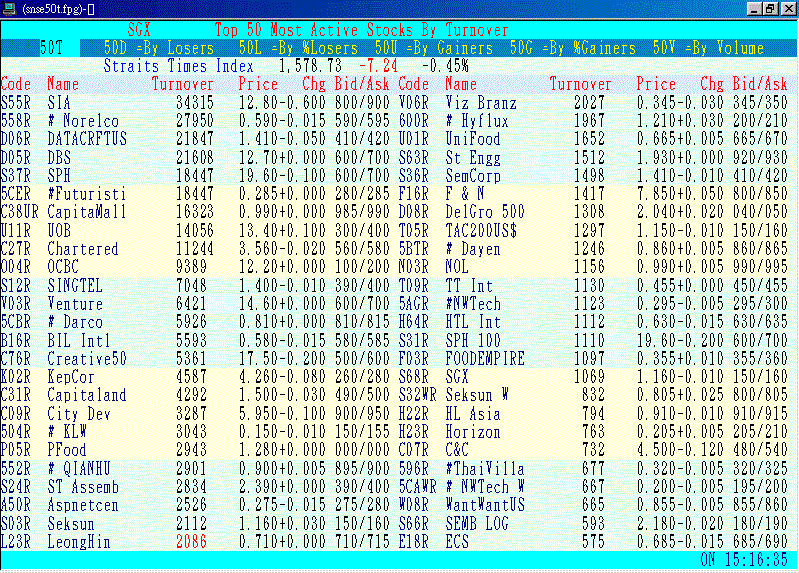This screenshot has height=573, width=799.
Task: Click the right Turnover column header
Action: 580,84
